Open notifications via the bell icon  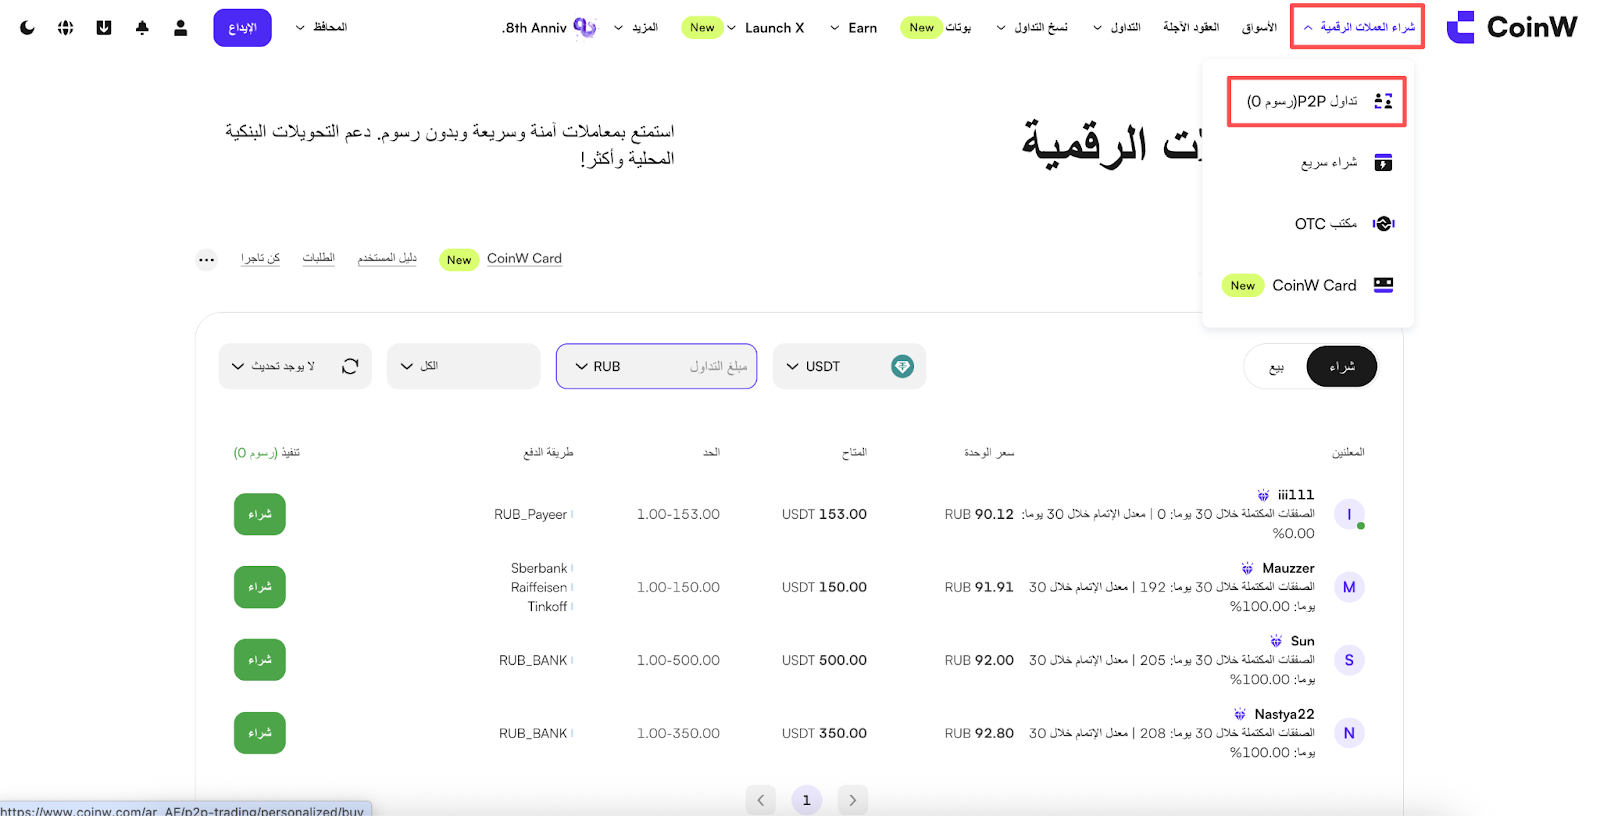142,28
